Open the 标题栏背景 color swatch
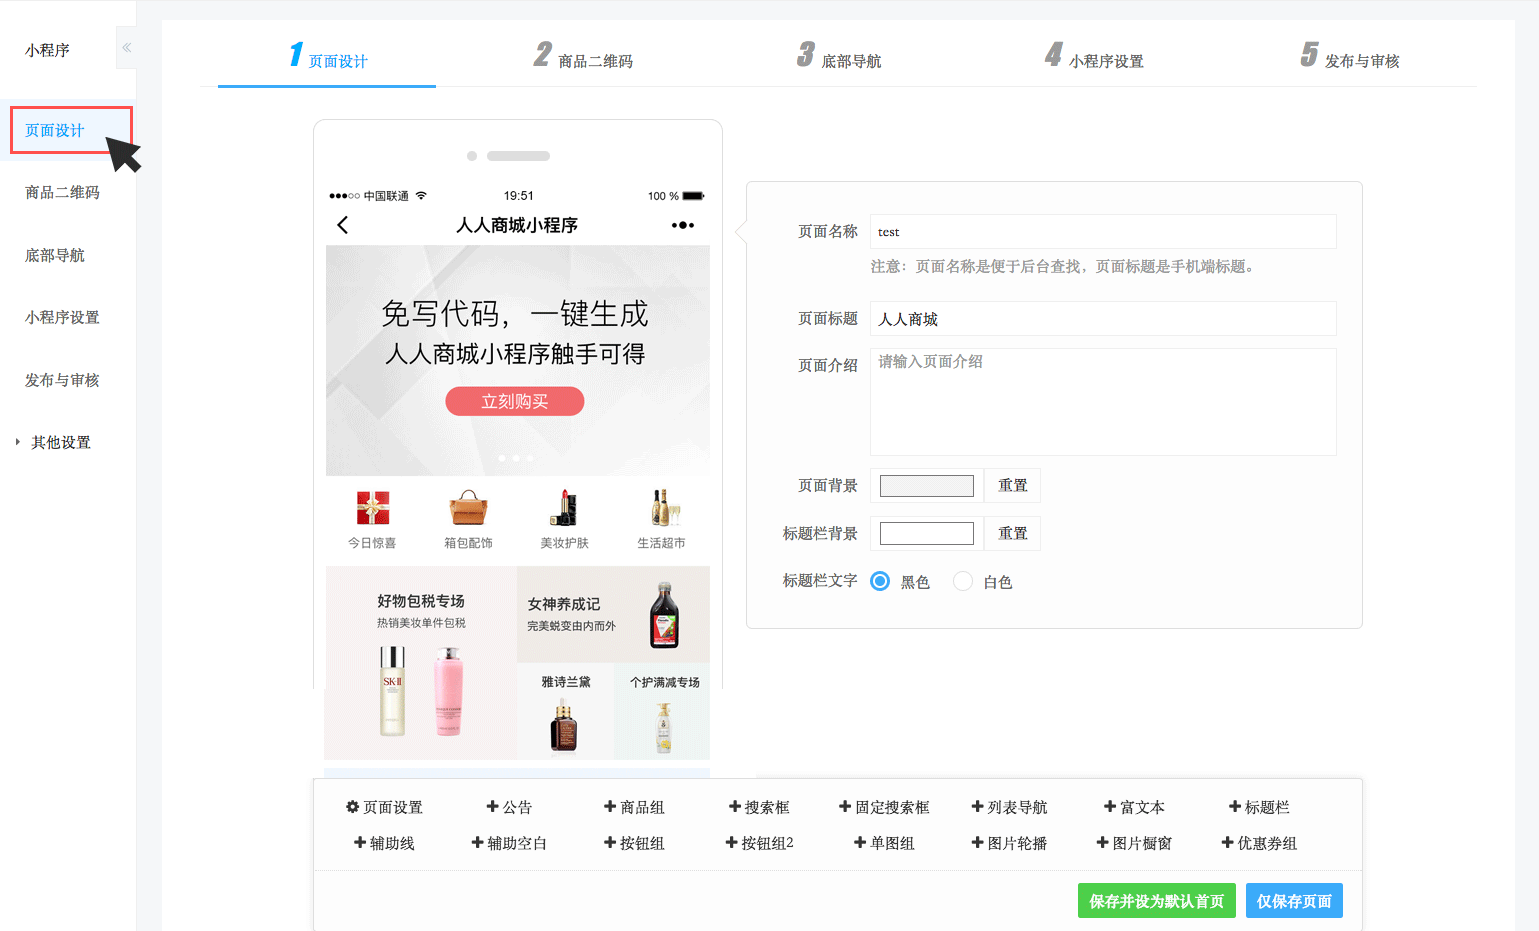The height and width of the screenshot is (931, 1539). tap(926, 534)
